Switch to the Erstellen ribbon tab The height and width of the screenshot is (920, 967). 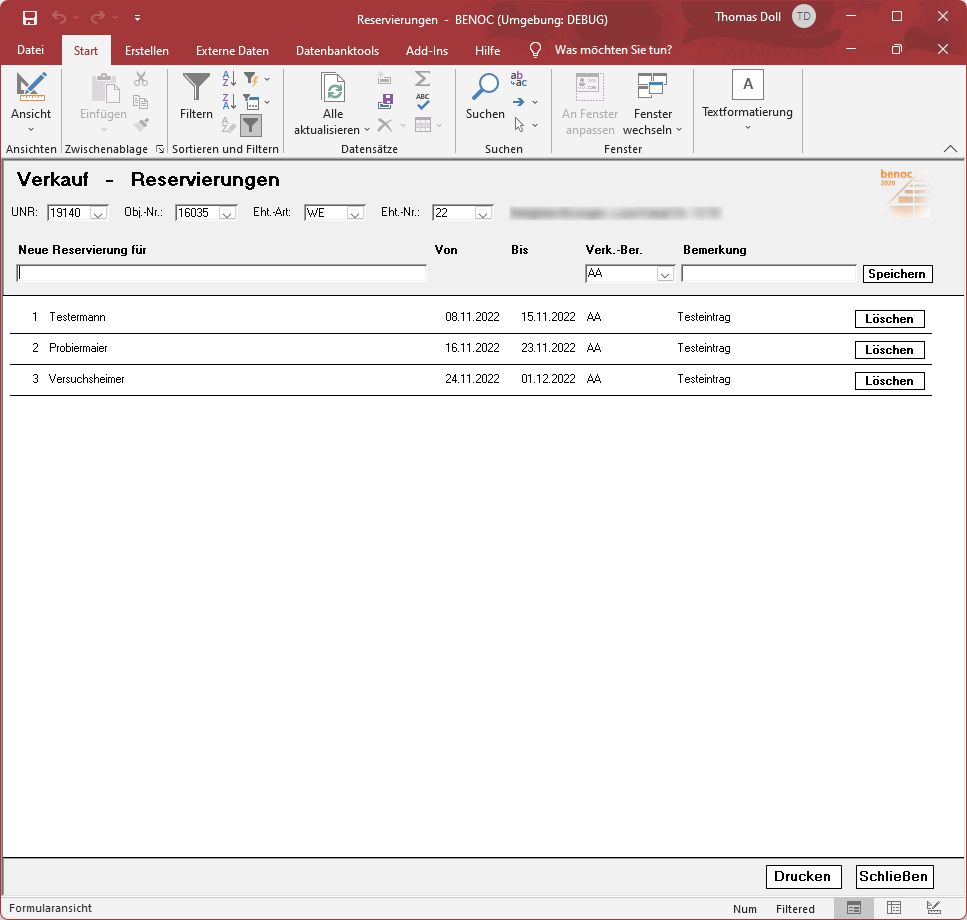click(x=146, y=50)
